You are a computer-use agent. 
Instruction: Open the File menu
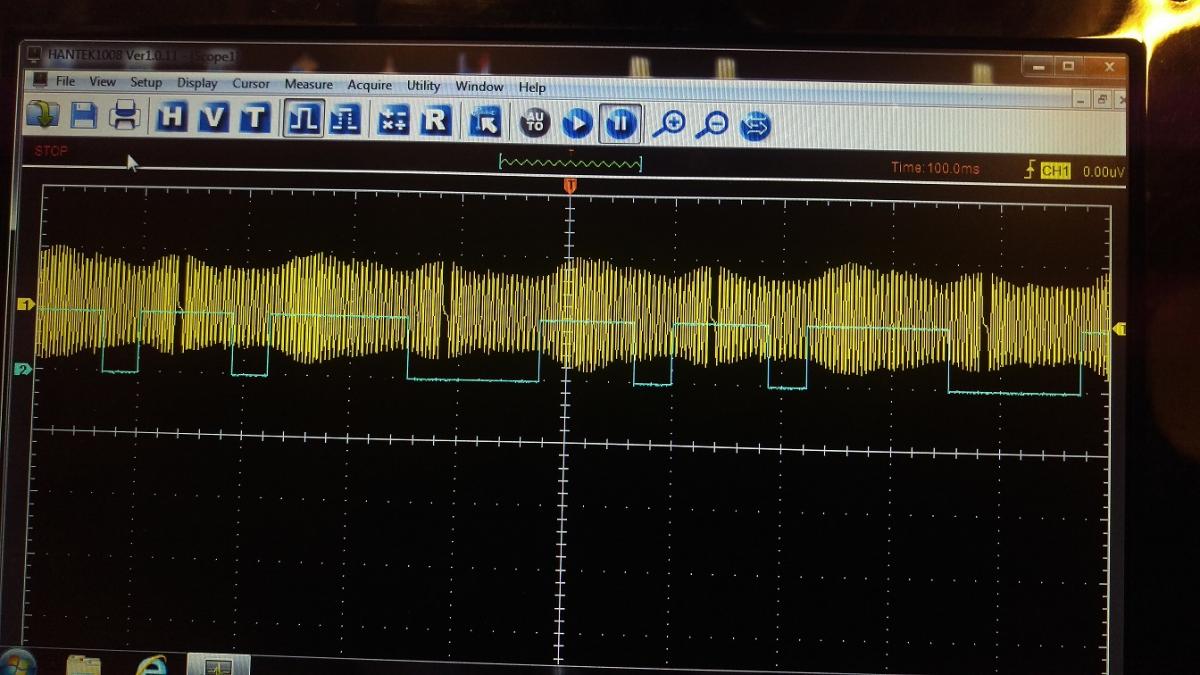point(65,81)
